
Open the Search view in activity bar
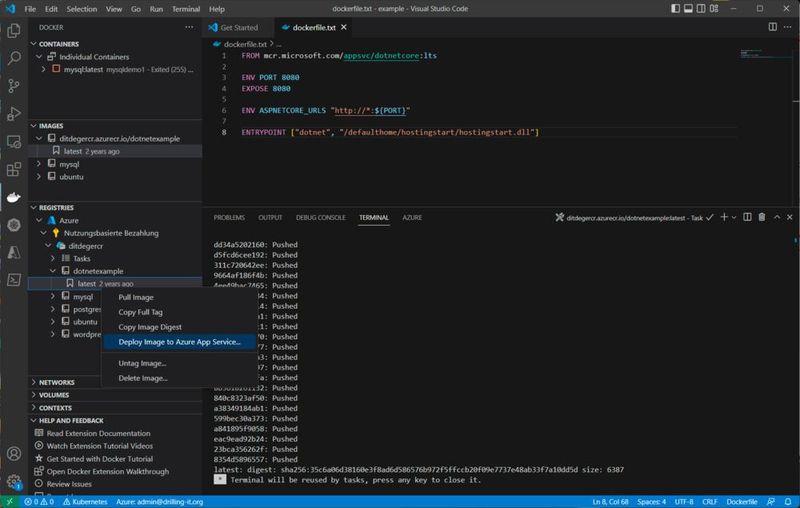(x=14, y=58)
